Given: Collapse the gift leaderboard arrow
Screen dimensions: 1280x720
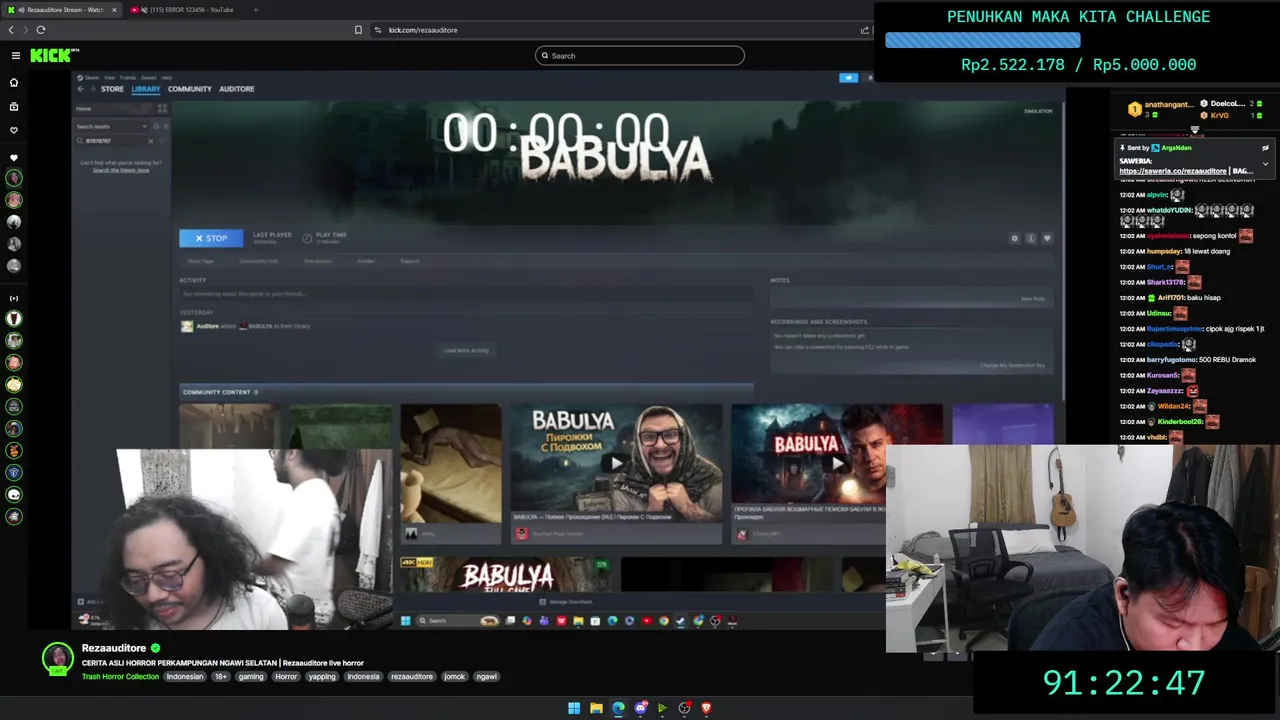Looking at the screenshot, I should 1194,129.
